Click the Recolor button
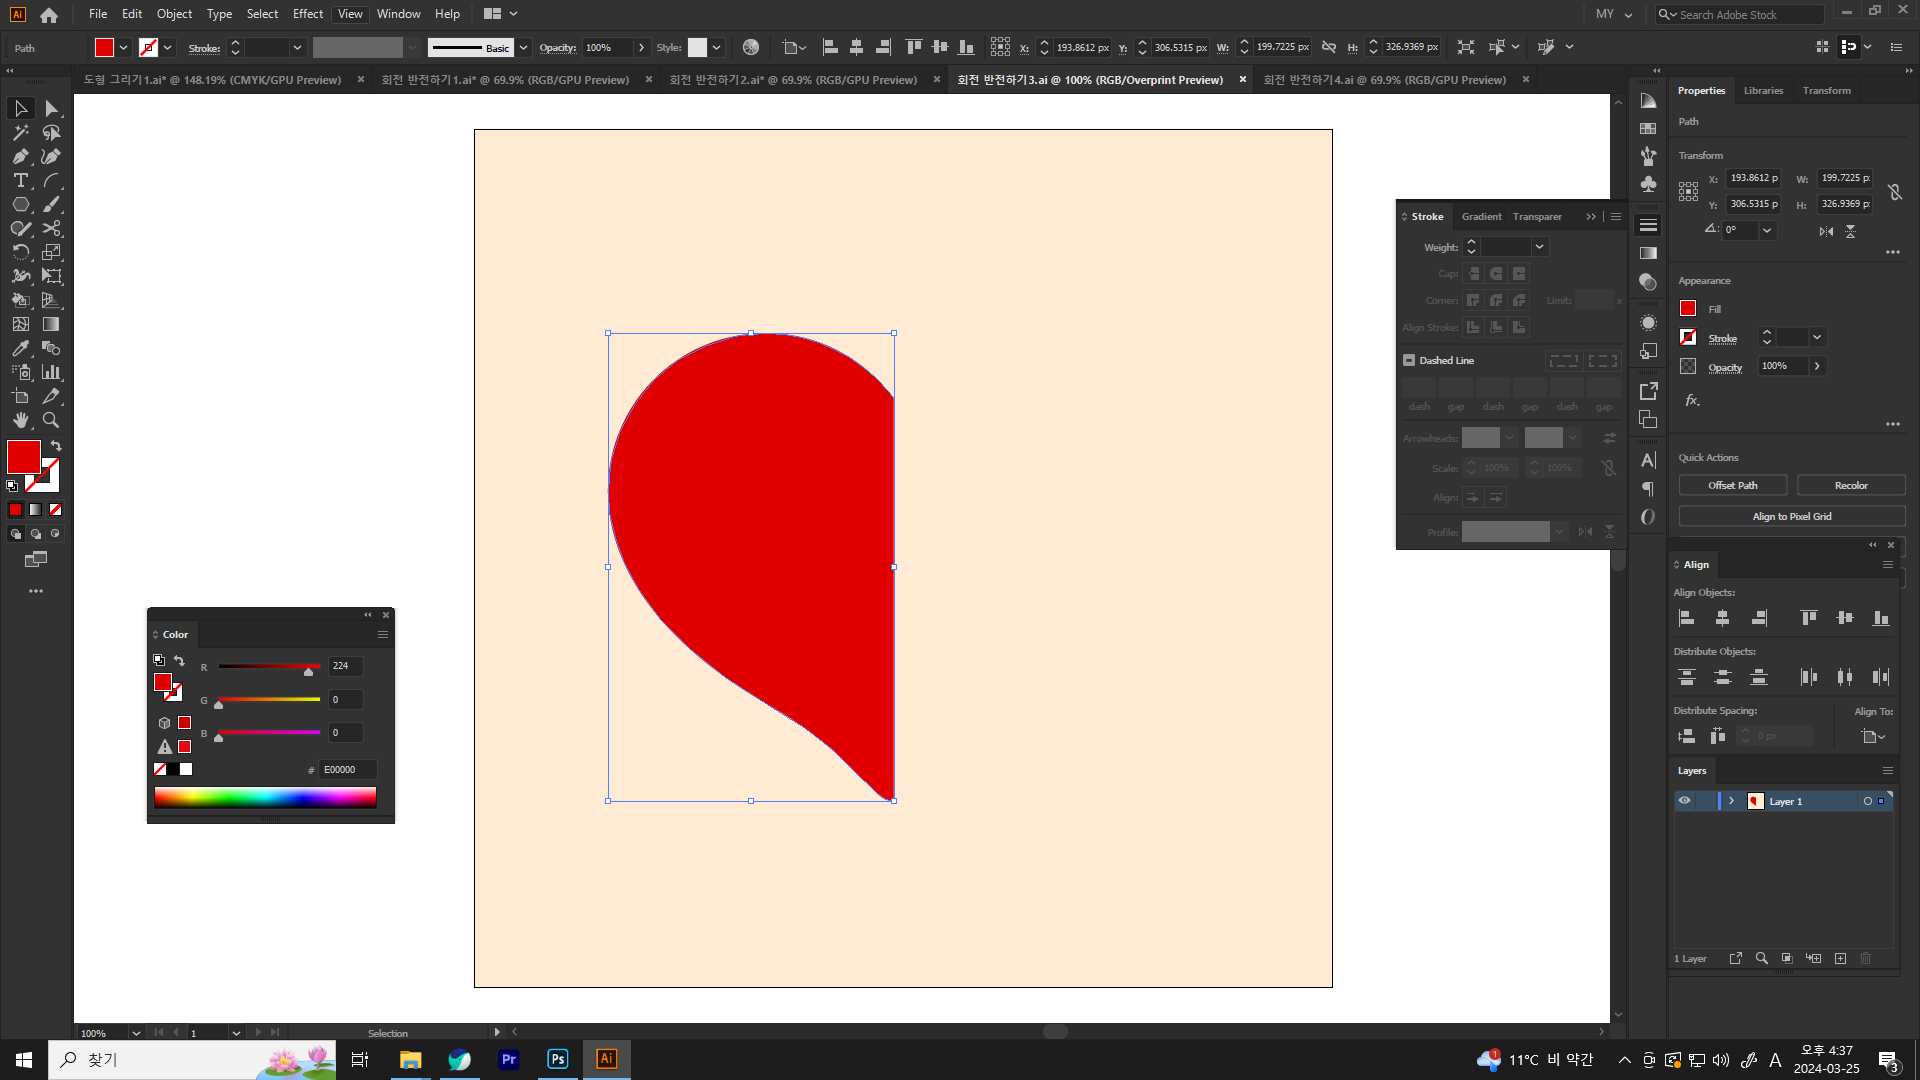This screenshot has width=1920, height=1080. click(x=1850, y=485)
